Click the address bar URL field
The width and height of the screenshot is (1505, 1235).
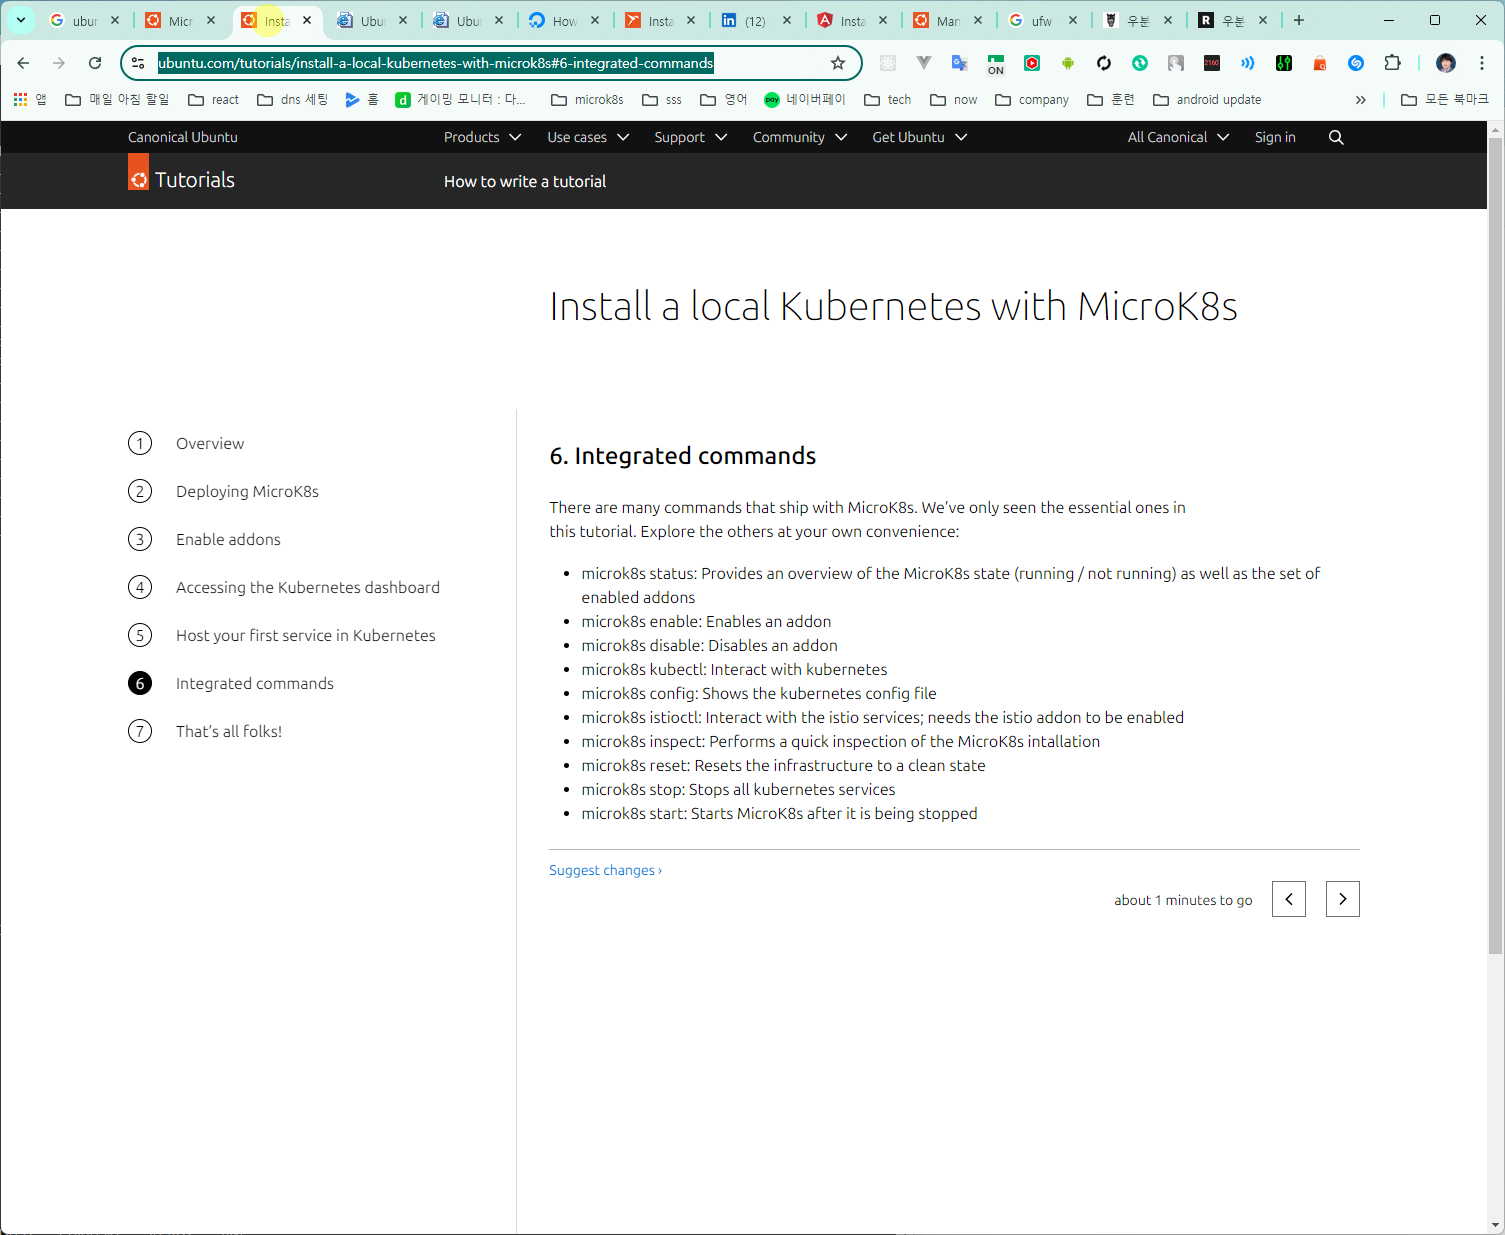490,63
